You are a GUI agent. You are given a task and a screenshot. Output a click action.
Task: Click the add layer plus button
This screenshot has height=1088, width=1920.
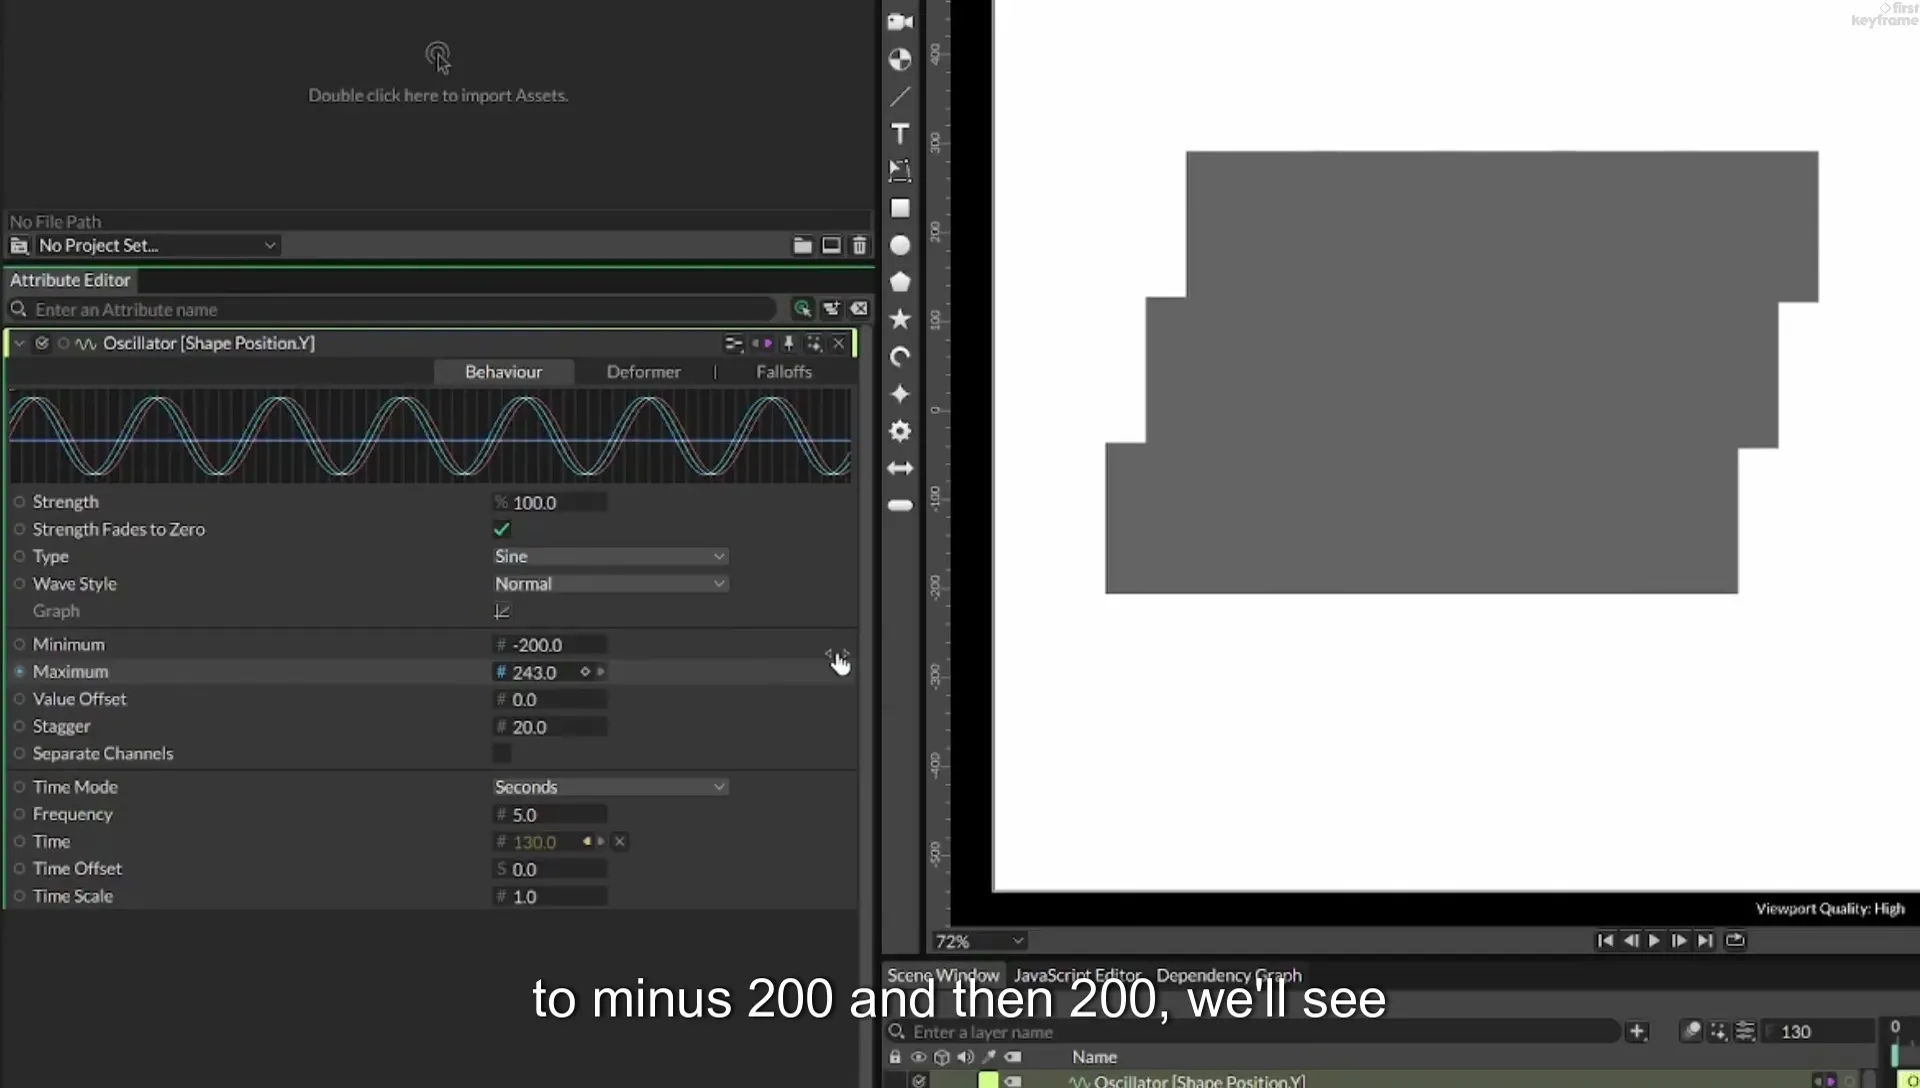(x=1637, y=1031)
